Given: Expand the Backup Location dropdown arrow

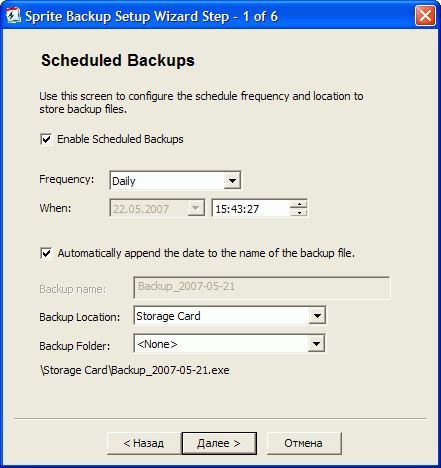Looking at the screenshot, I should tap(317, 315).
